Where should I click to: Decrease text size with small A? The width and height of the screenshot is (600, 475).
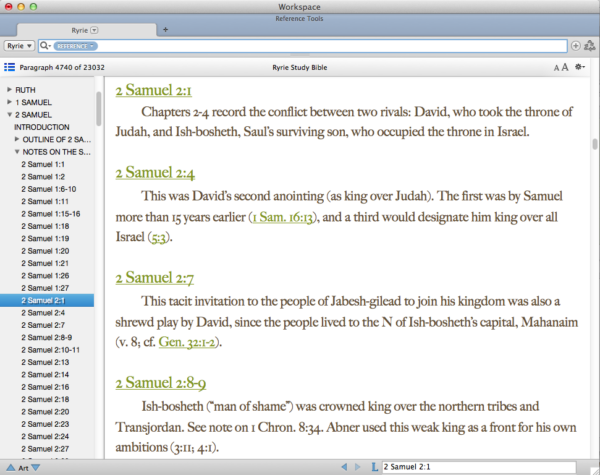click(x=556, y=68)
